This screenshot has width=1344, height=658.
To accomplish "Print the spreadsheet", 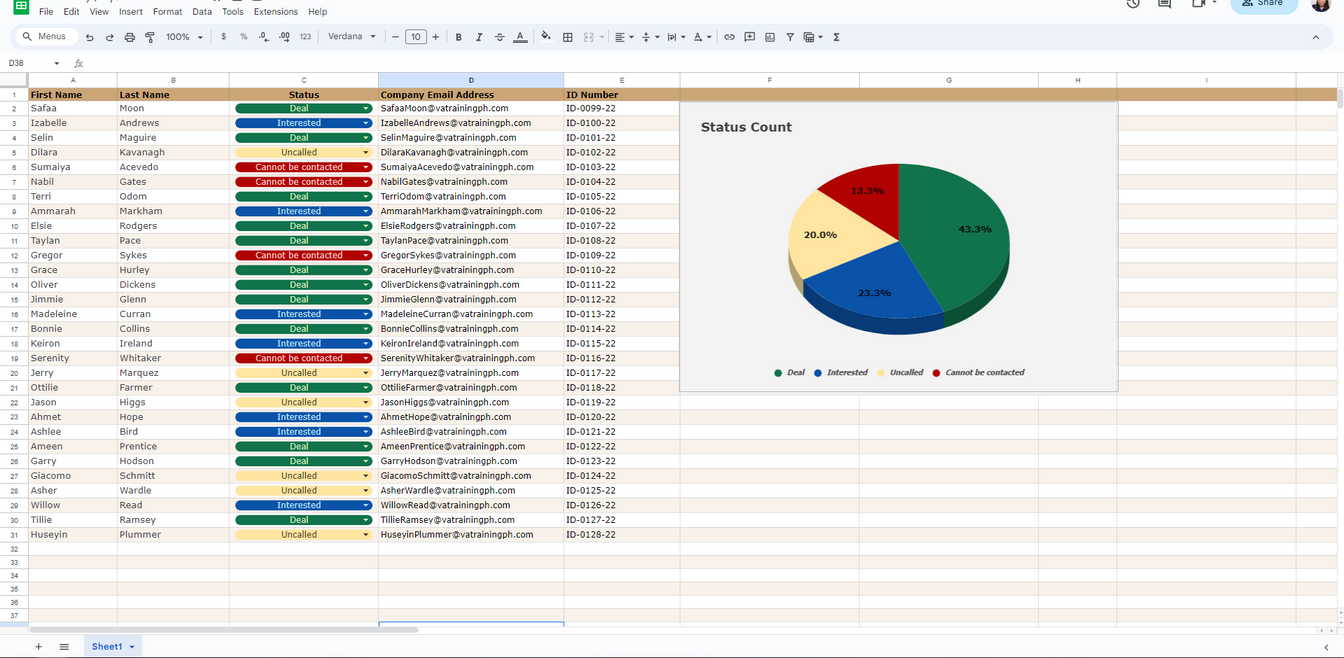I will (x=130, y=37).
